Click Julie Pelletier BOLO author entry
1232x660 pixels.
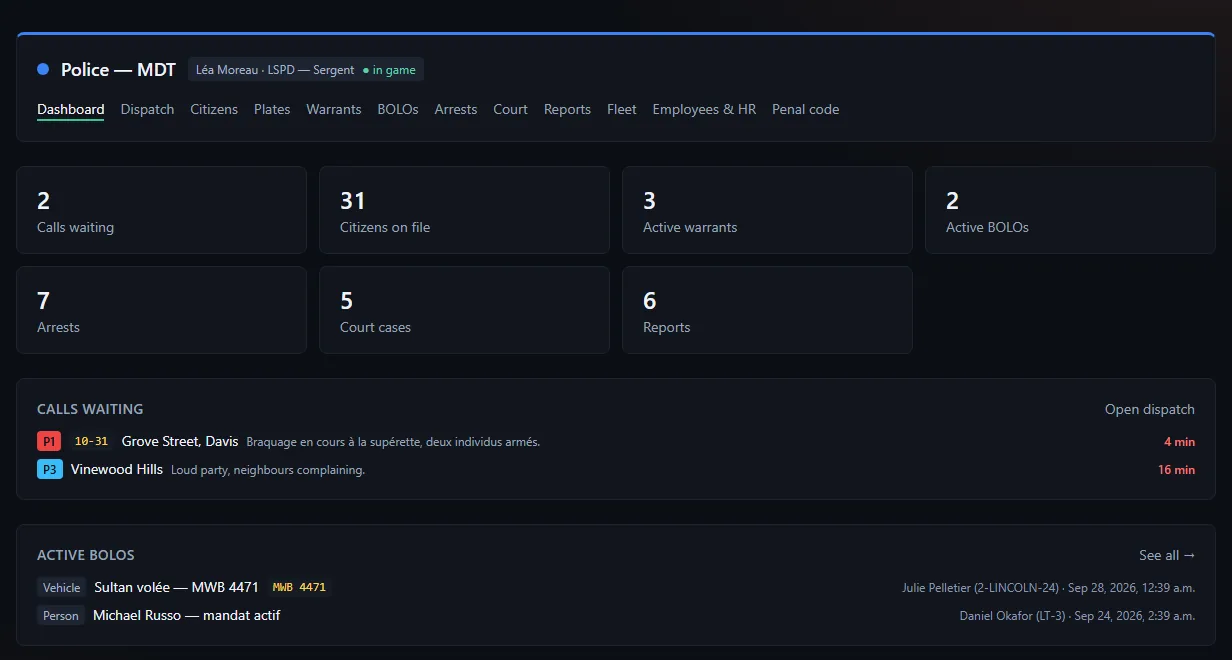click(1048, 587)
